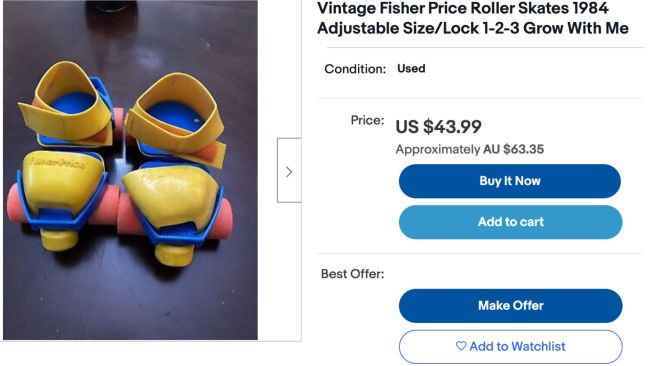
Task: Click the yellow ankle strap of left skate
Action: pyautogui.click(x=64, y=102)
